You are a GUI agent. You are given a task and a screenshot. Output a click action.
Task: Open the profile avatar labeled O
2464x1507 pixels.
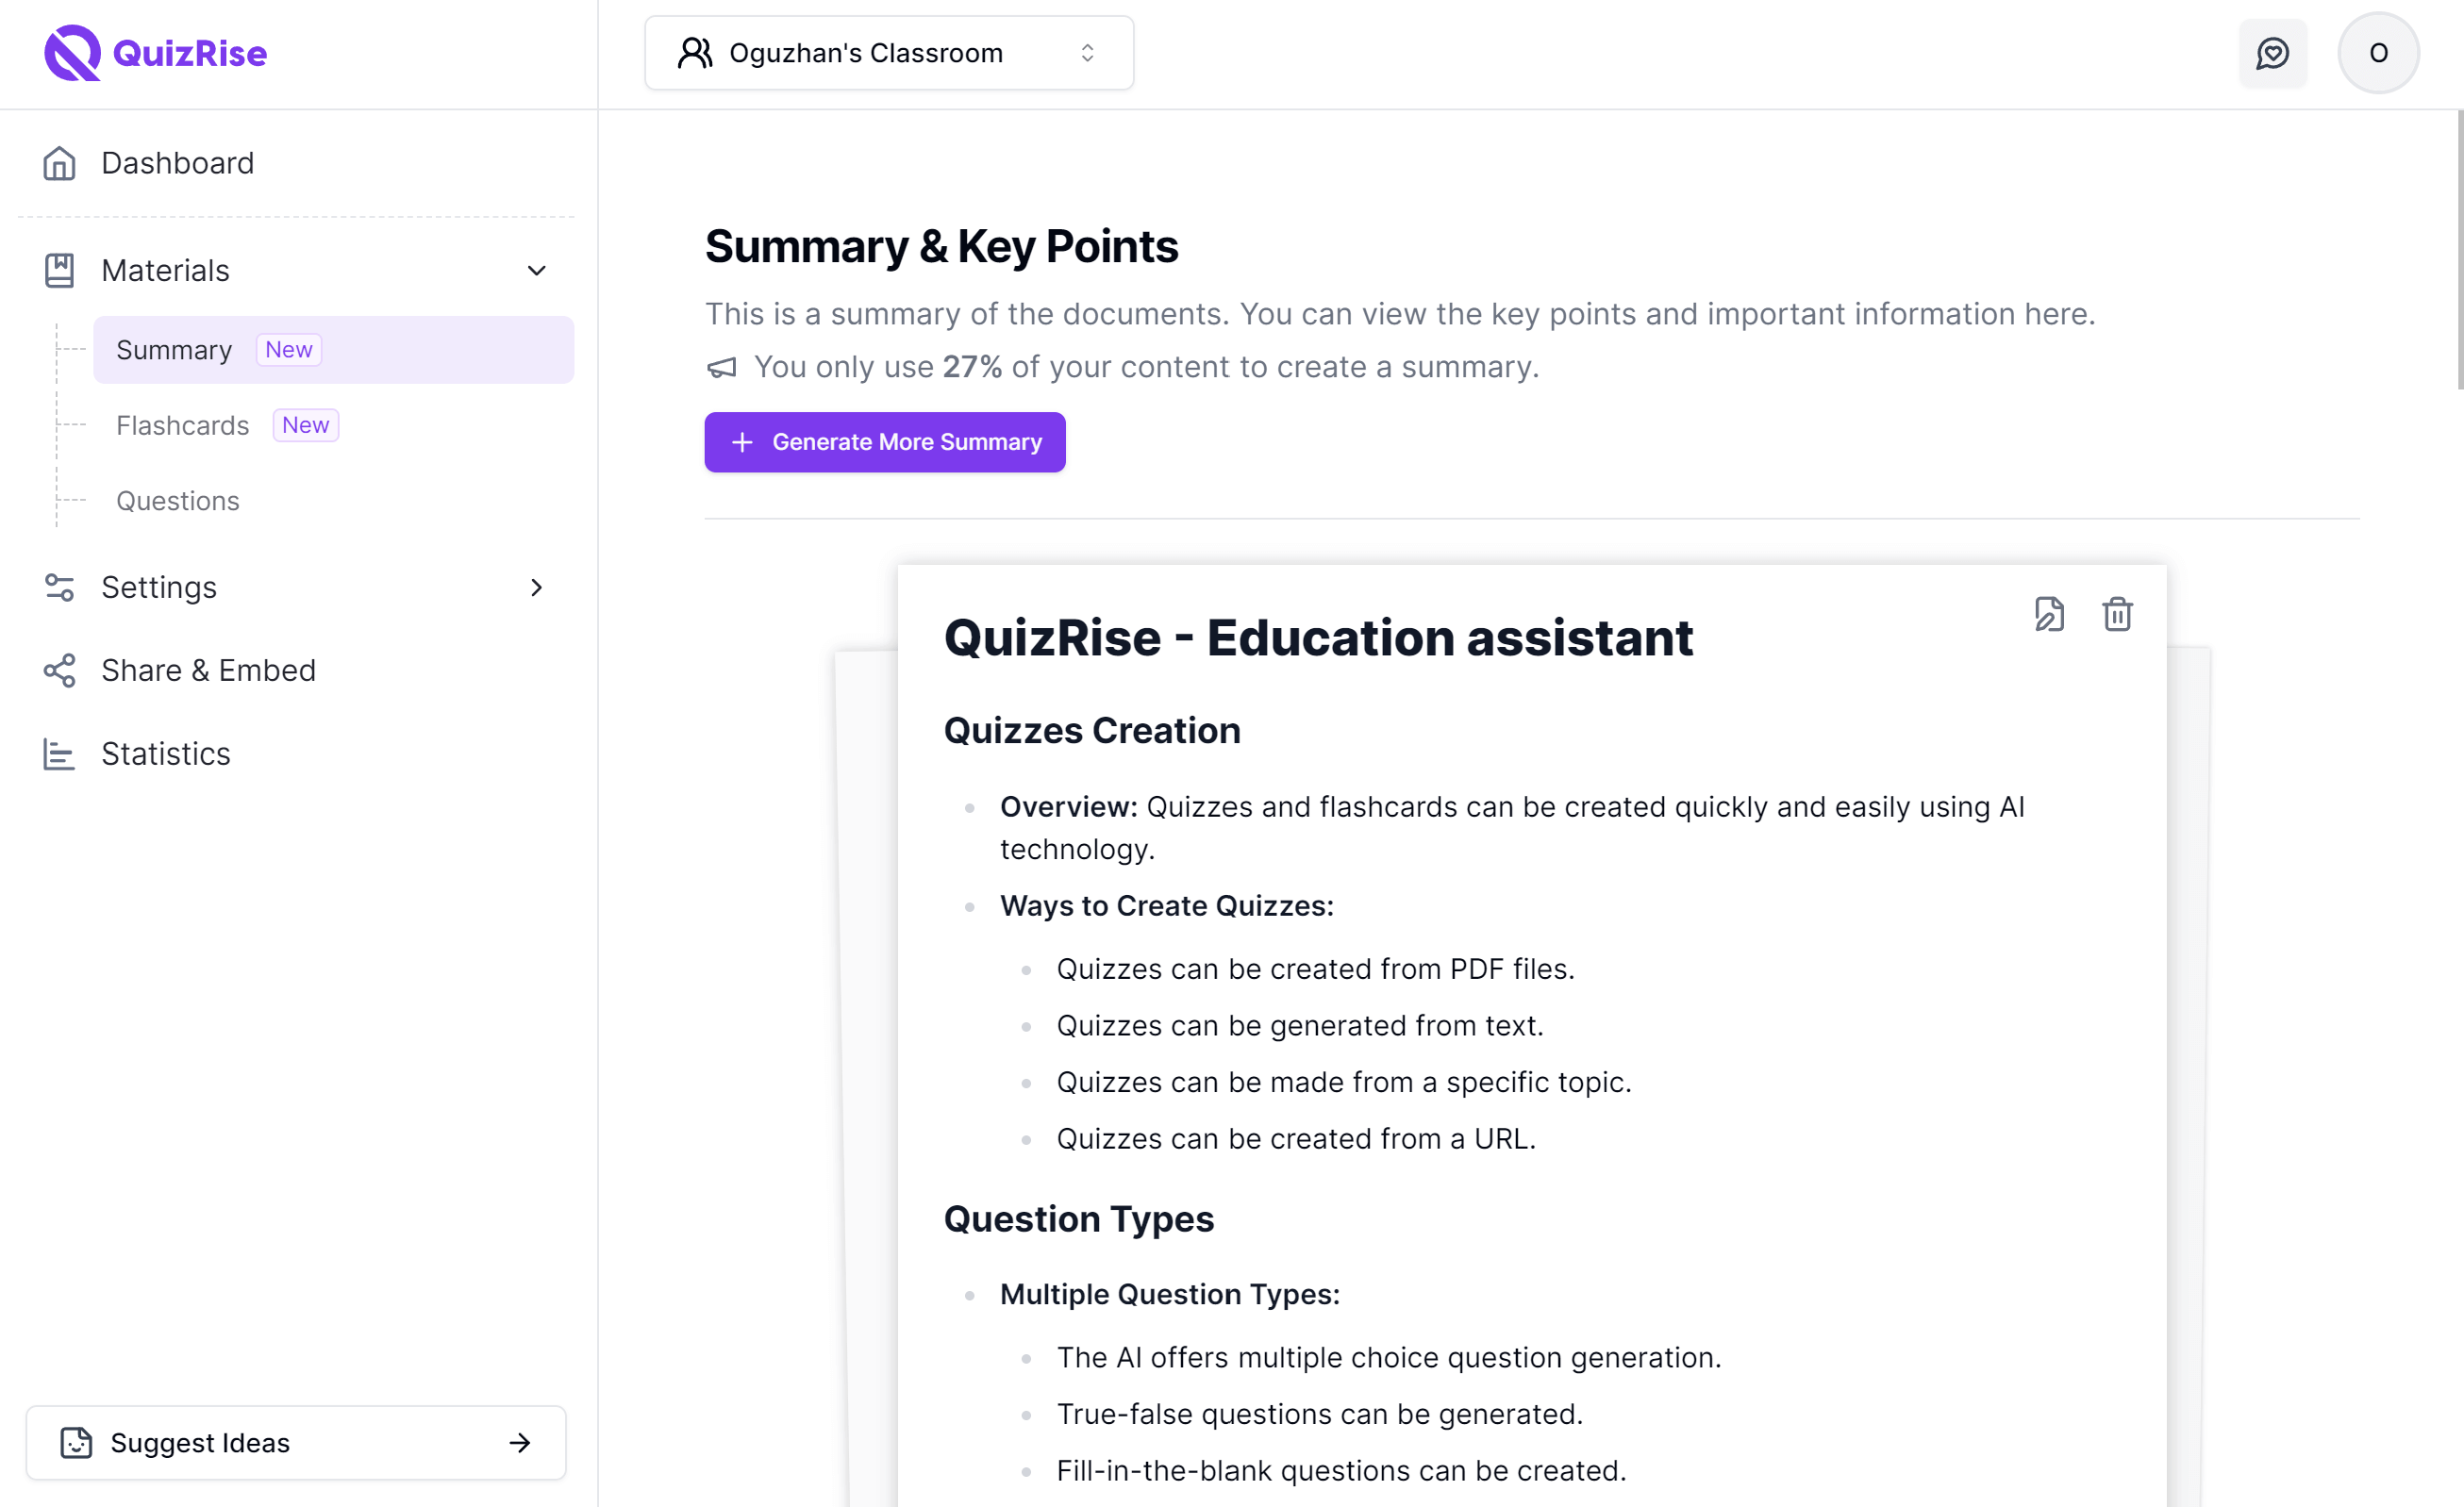click(x=2378, y=52)
